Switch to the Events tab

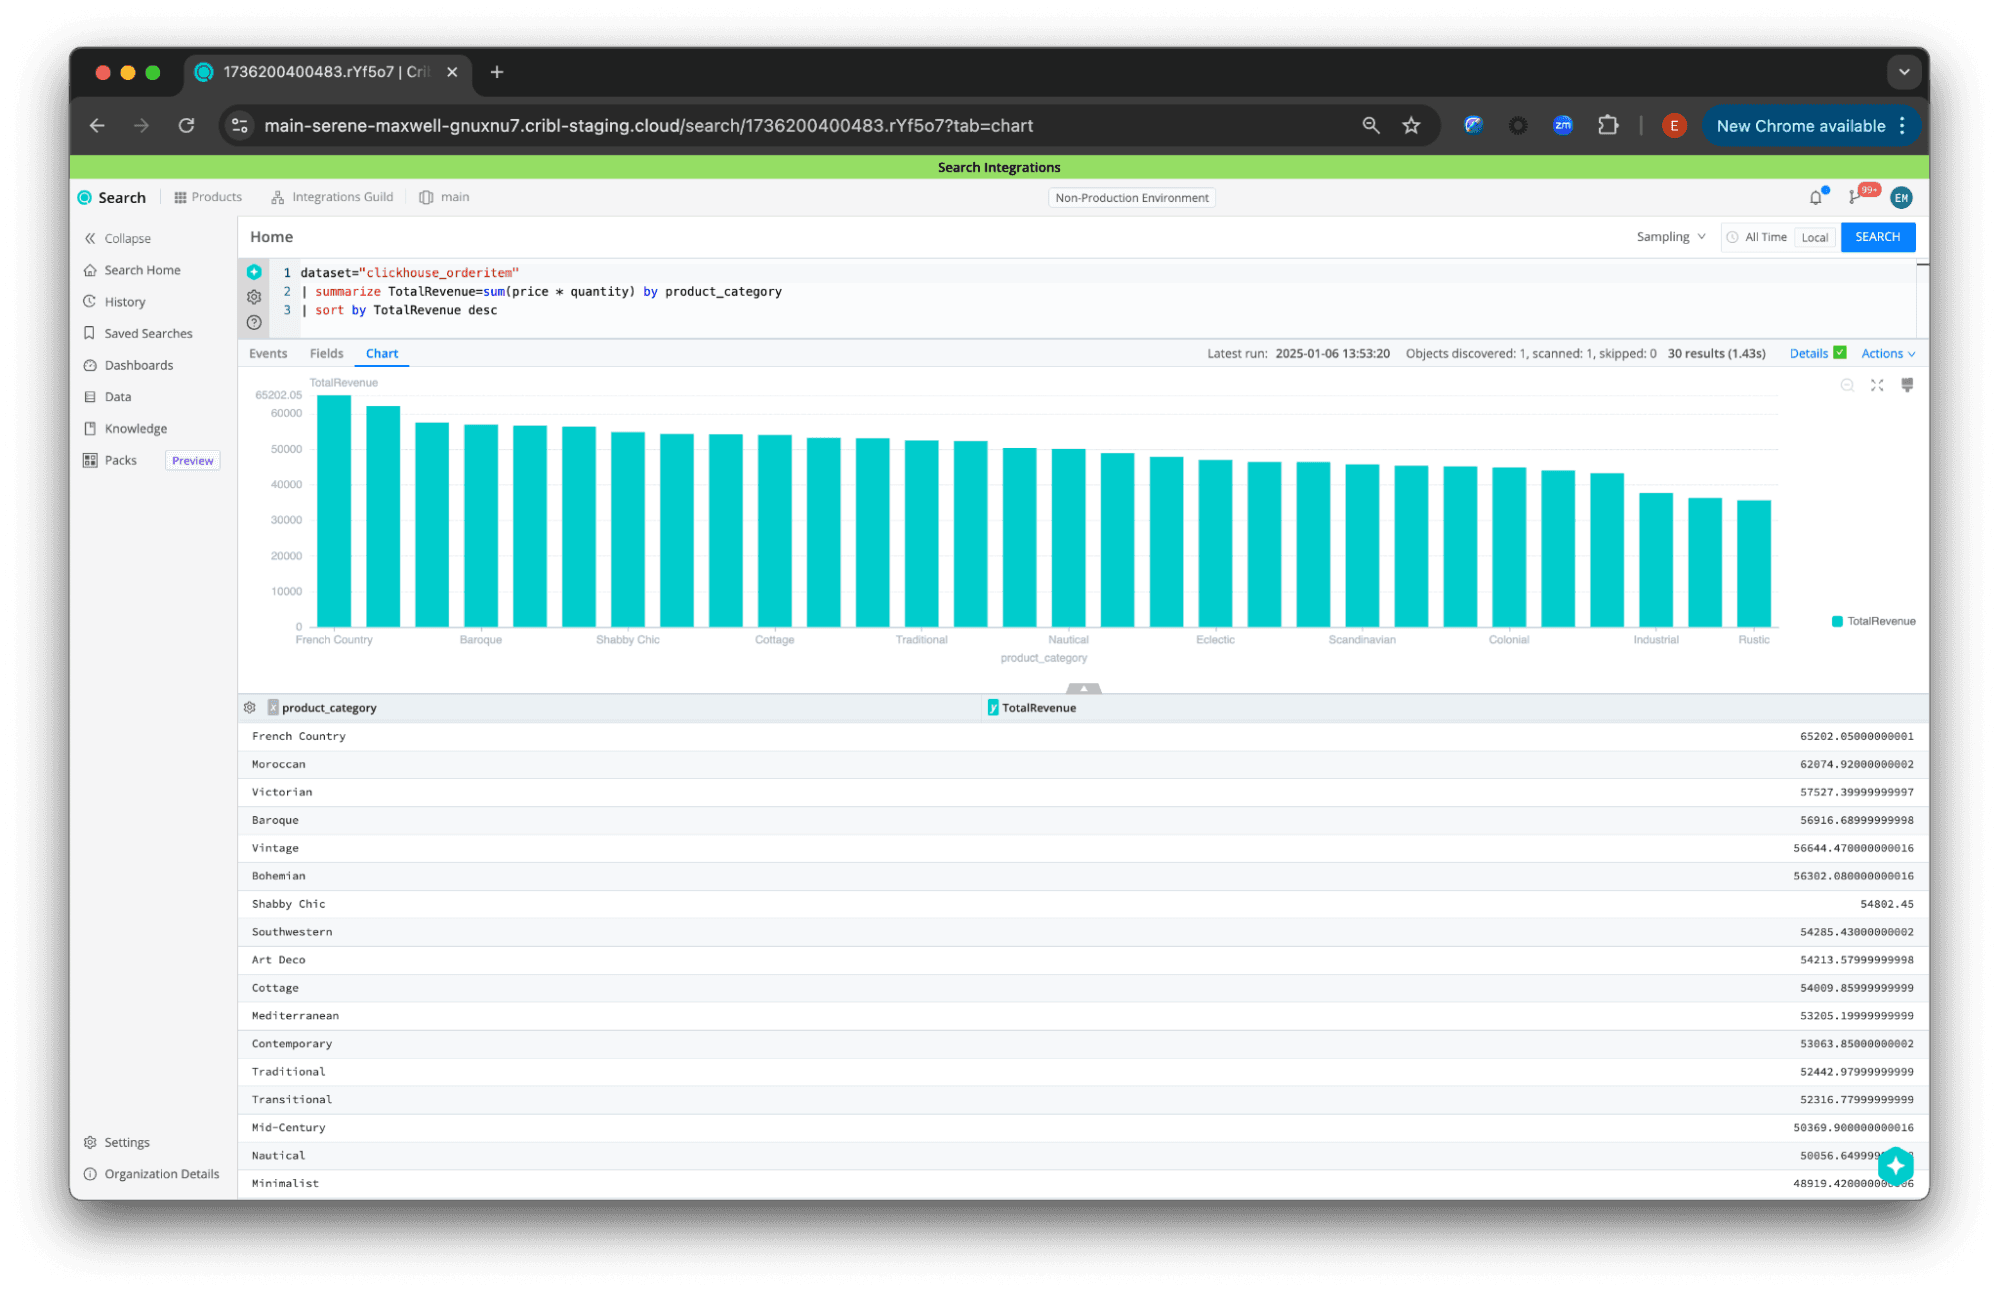tap(268, 353)
